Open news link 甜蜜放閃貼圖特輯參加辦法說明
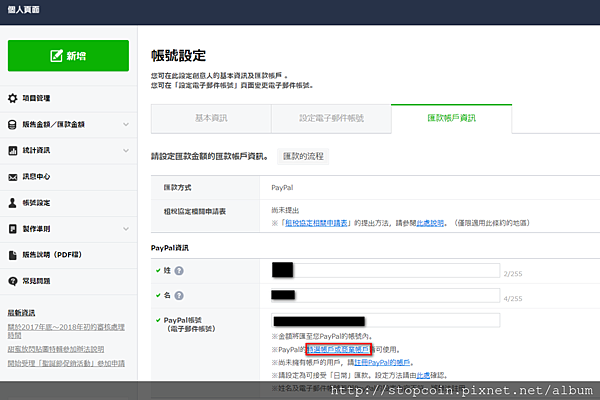 56,349
